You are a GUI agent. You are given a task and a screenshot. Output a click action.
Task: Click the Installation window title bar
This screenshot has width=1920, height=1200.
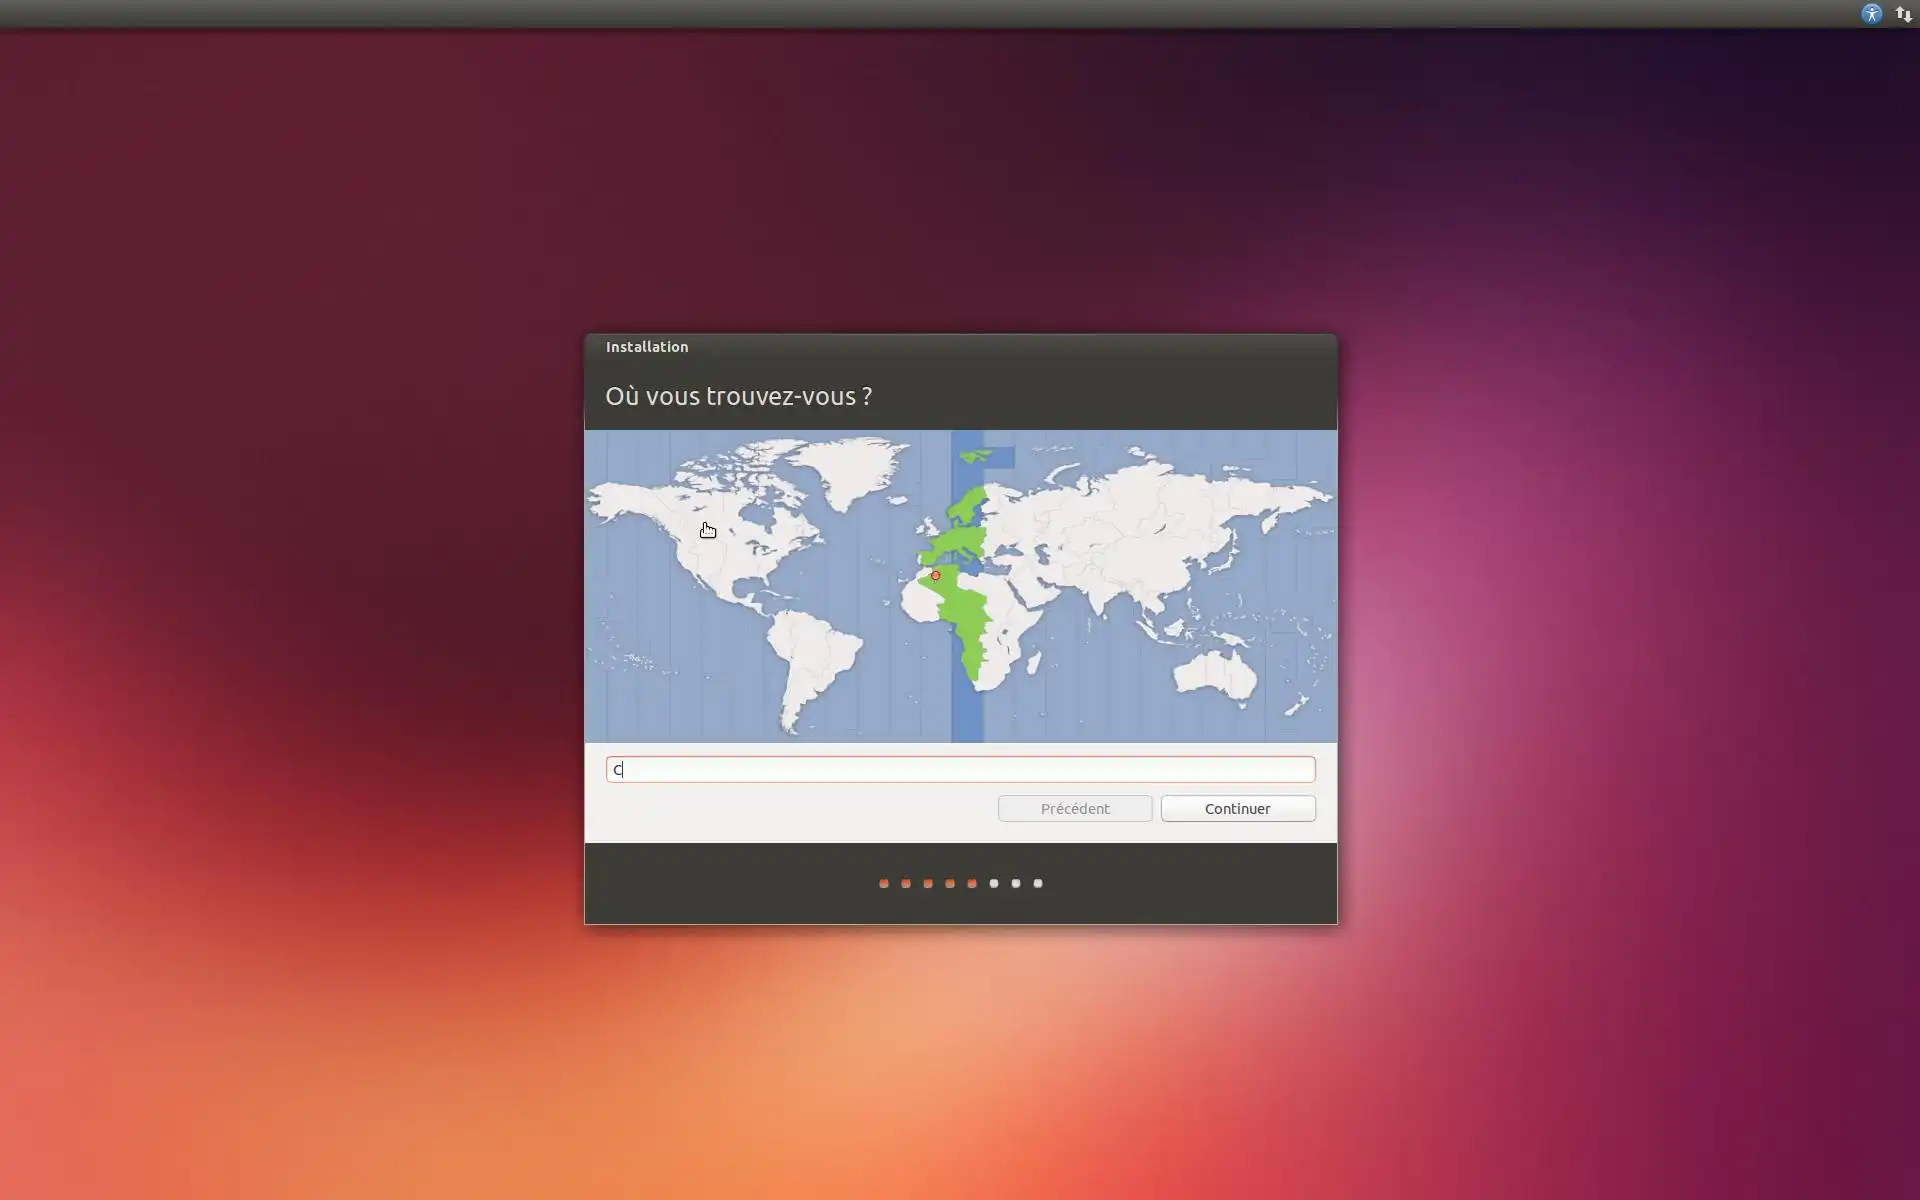point(960,347)
